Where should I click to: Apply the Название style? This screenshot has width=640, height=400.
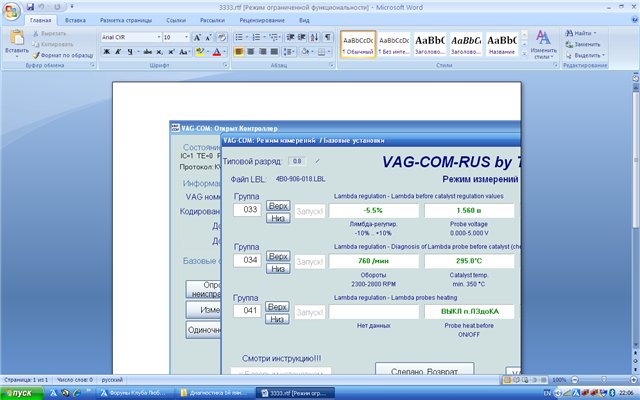[502, 44]
